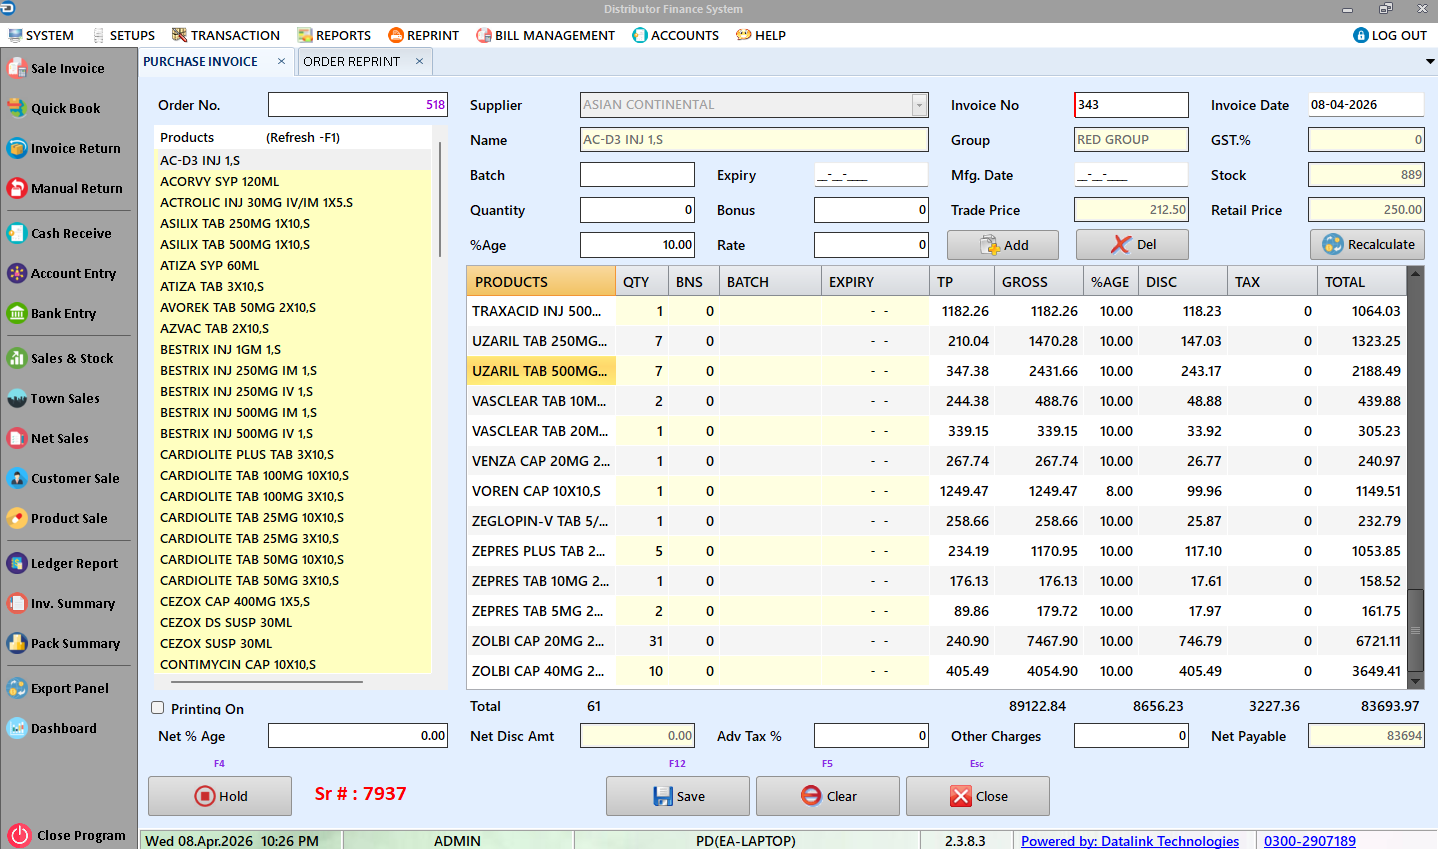Click Close Program power icon
The height and width of the screenshot is (849, 1438).
click(19, 835)
